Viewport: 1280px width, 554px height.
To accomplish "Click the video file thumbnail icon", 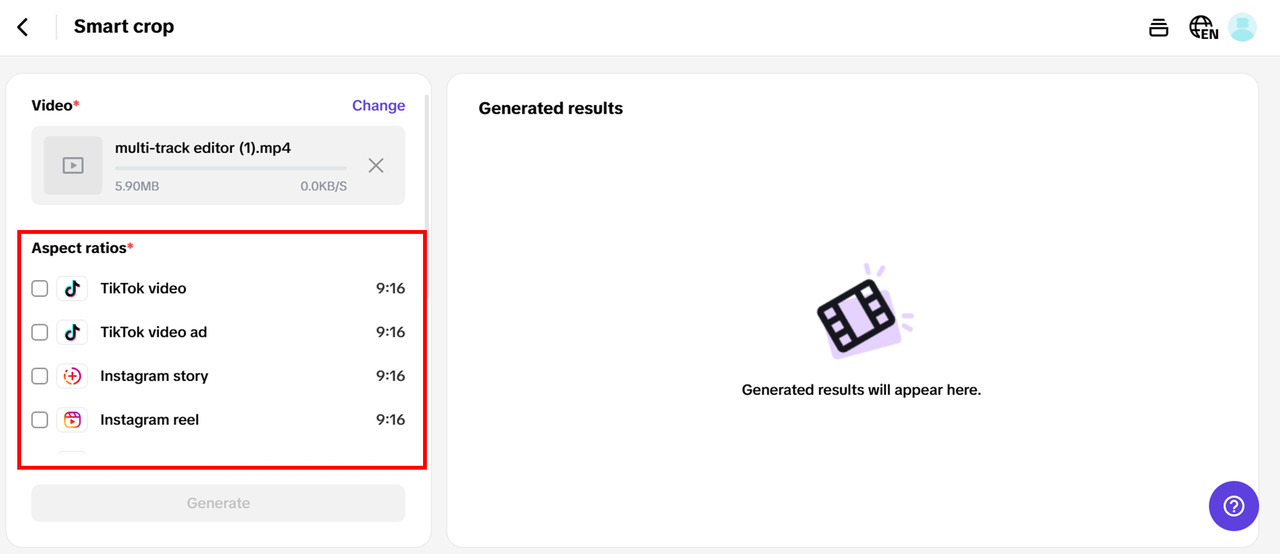I will point(73,165).
